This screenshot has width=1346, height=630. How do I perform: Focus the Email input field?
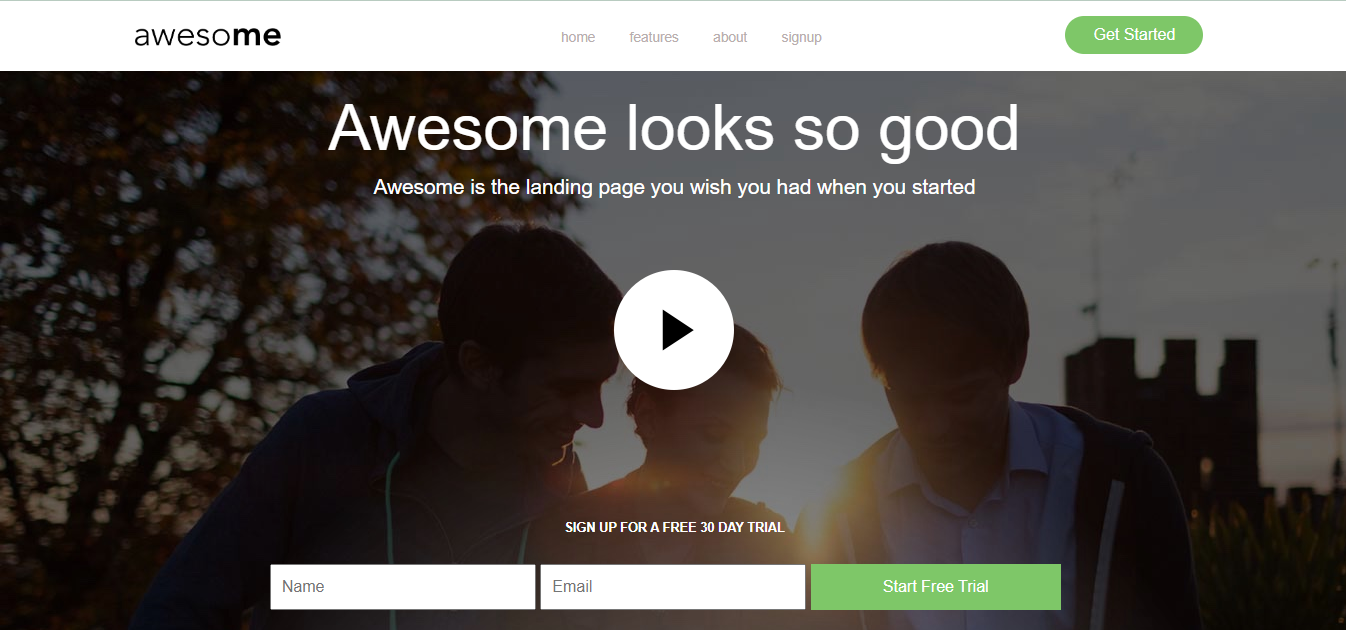tap(673, 587)
